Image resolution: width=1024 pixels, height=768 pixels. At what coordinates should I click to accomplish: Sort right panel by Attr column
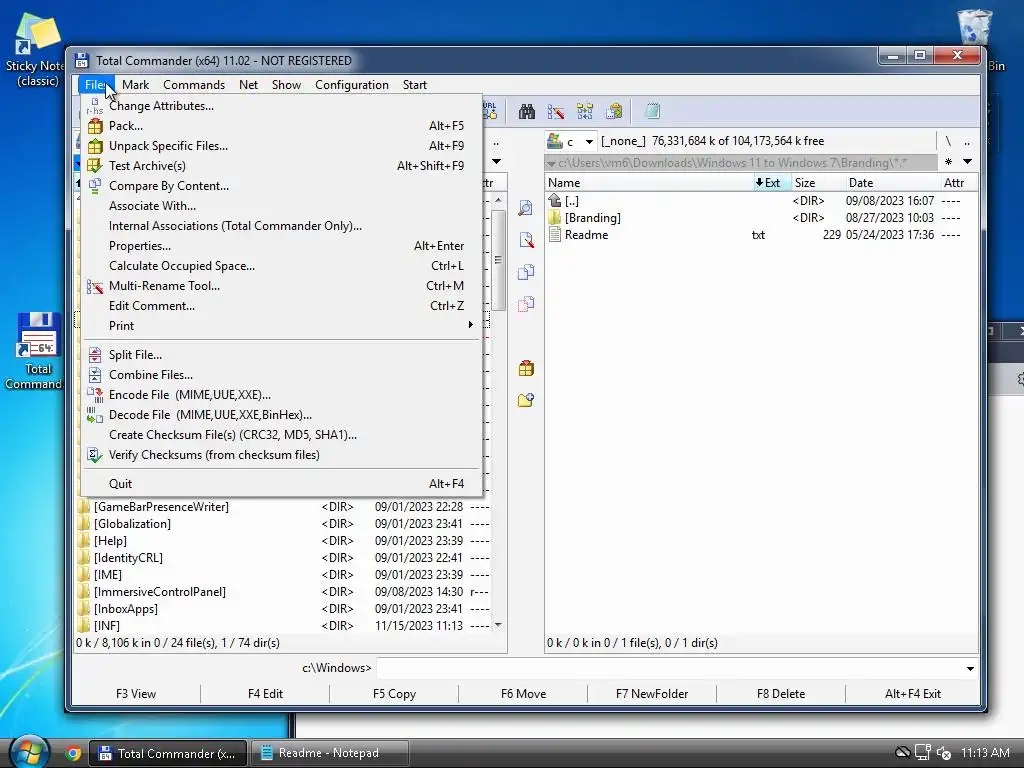pyautogui.click(x=959, y=183)
